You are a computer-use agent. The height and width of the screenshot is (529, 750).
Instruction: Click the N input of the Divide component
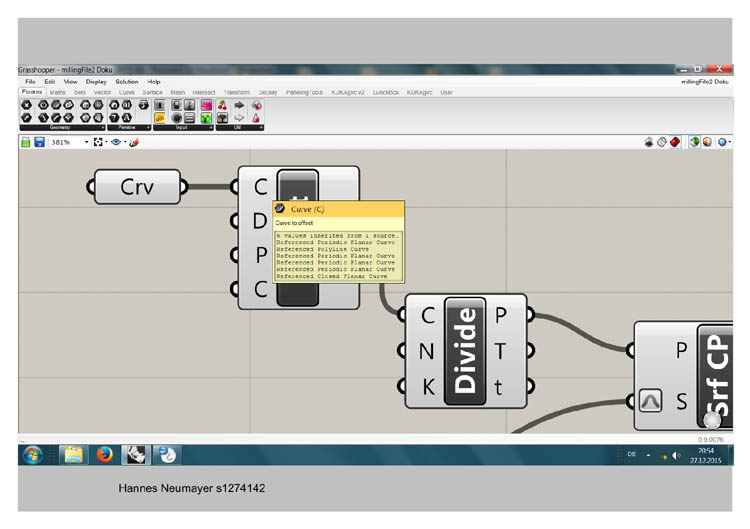(427, 351)
